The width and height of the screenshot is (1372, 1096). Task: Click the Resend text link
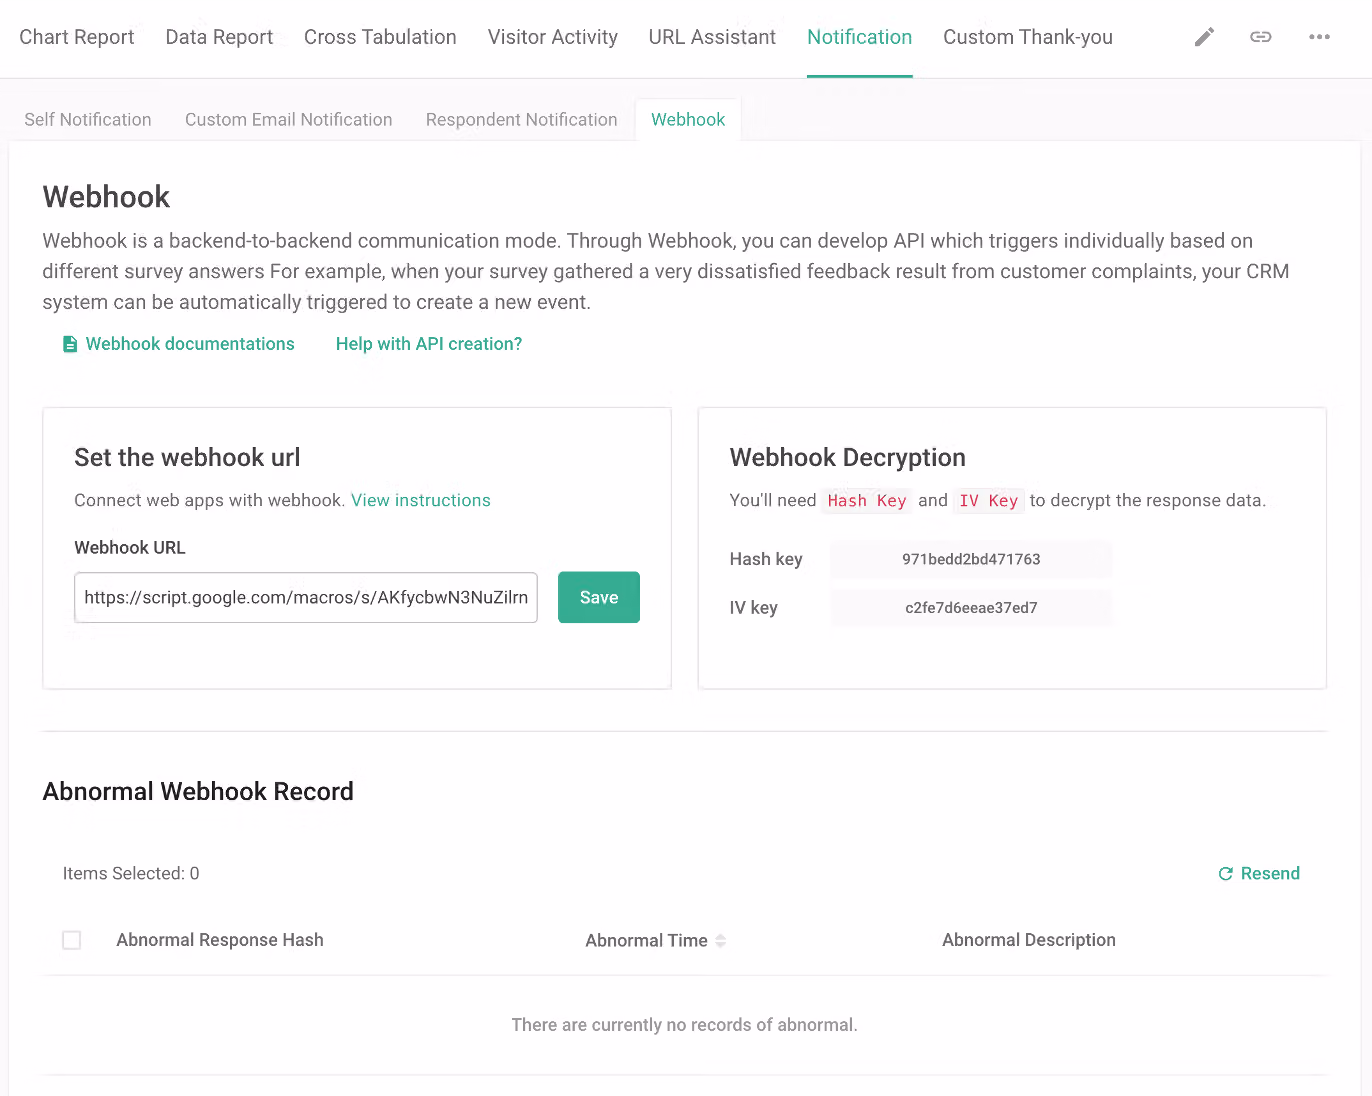[x=1270, y=874]
